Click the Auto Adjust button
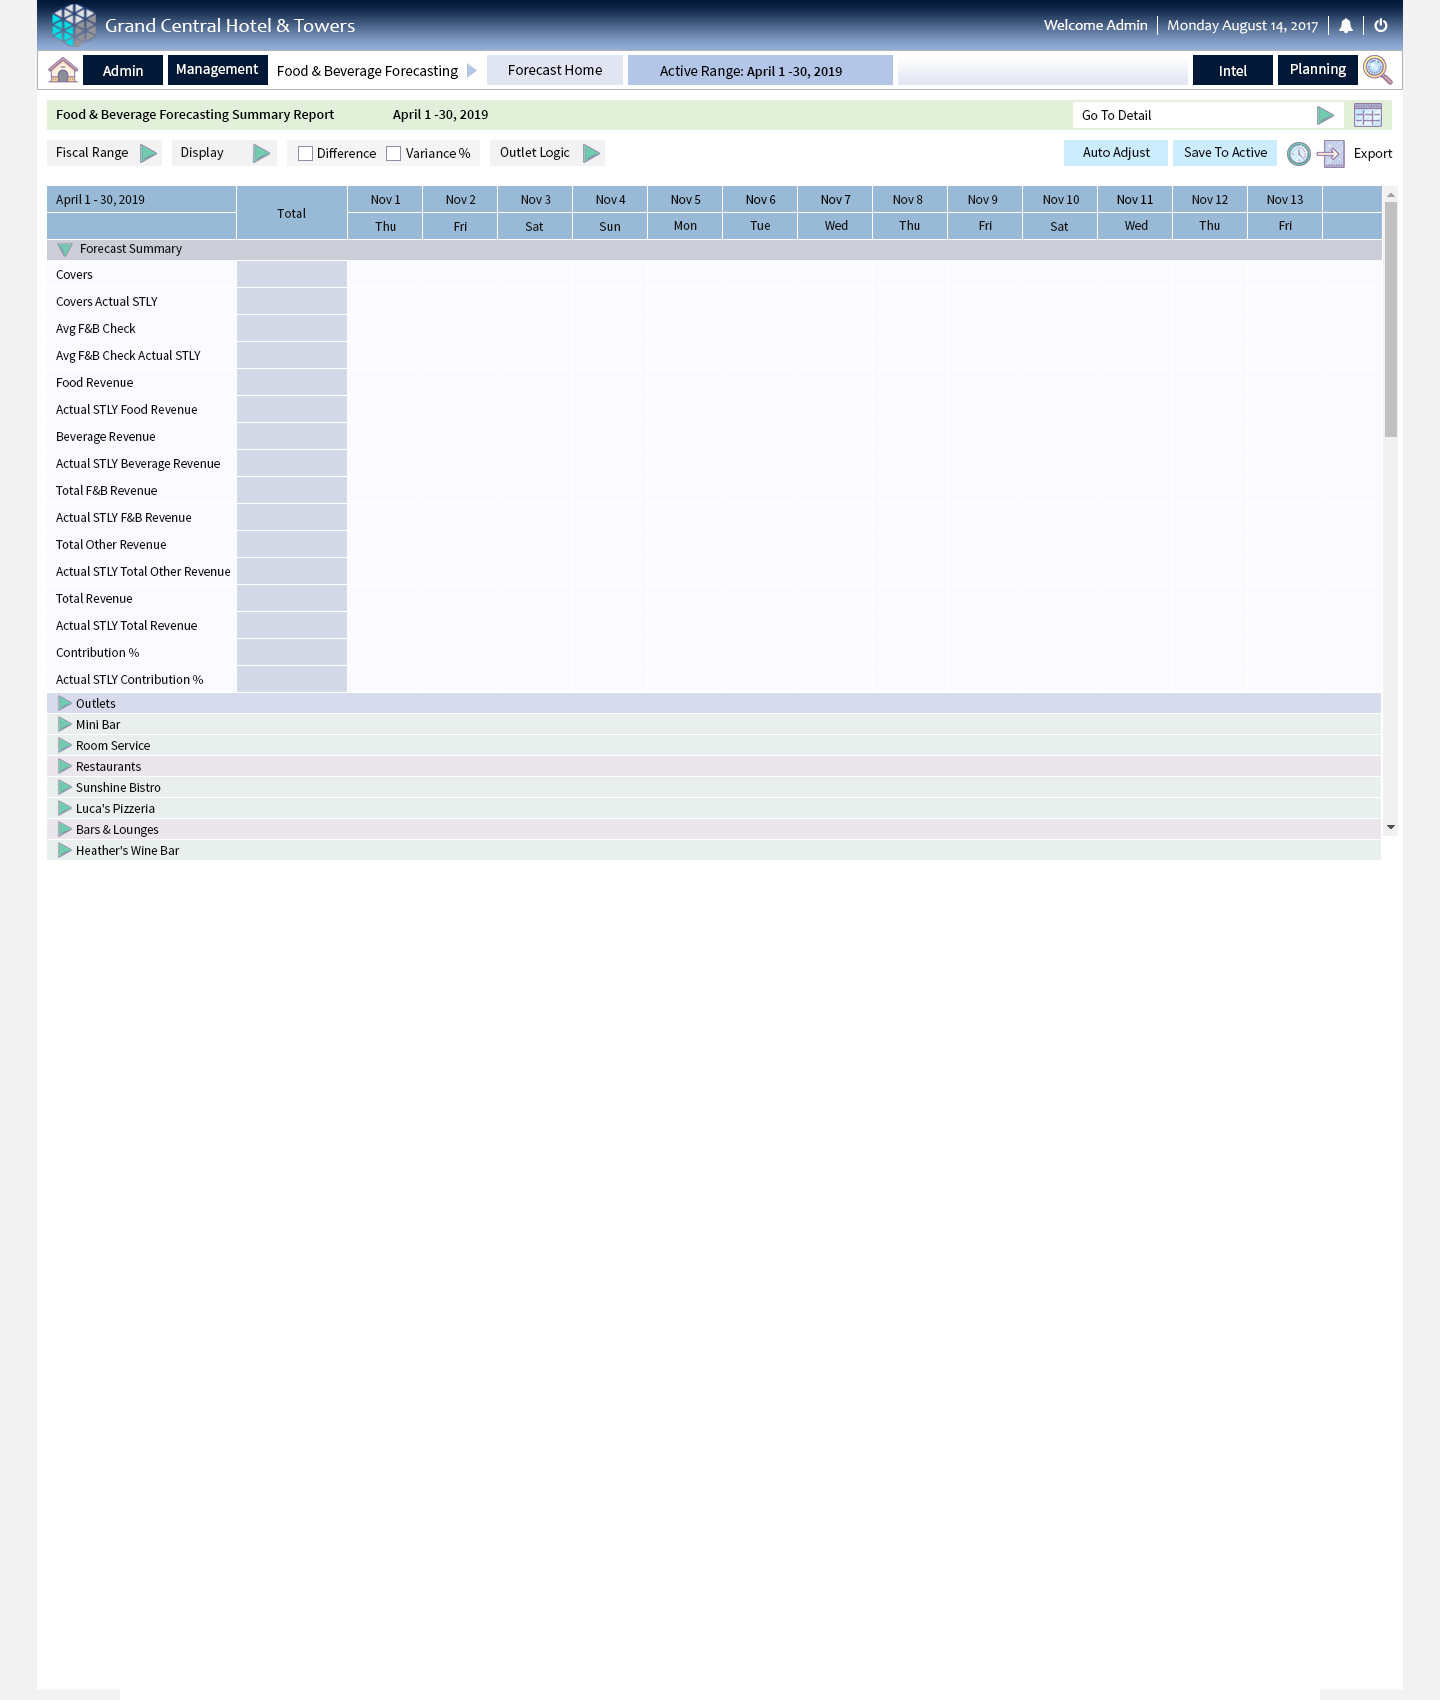Viewport: 1440px width, 1700px height. pos(1116,153)
